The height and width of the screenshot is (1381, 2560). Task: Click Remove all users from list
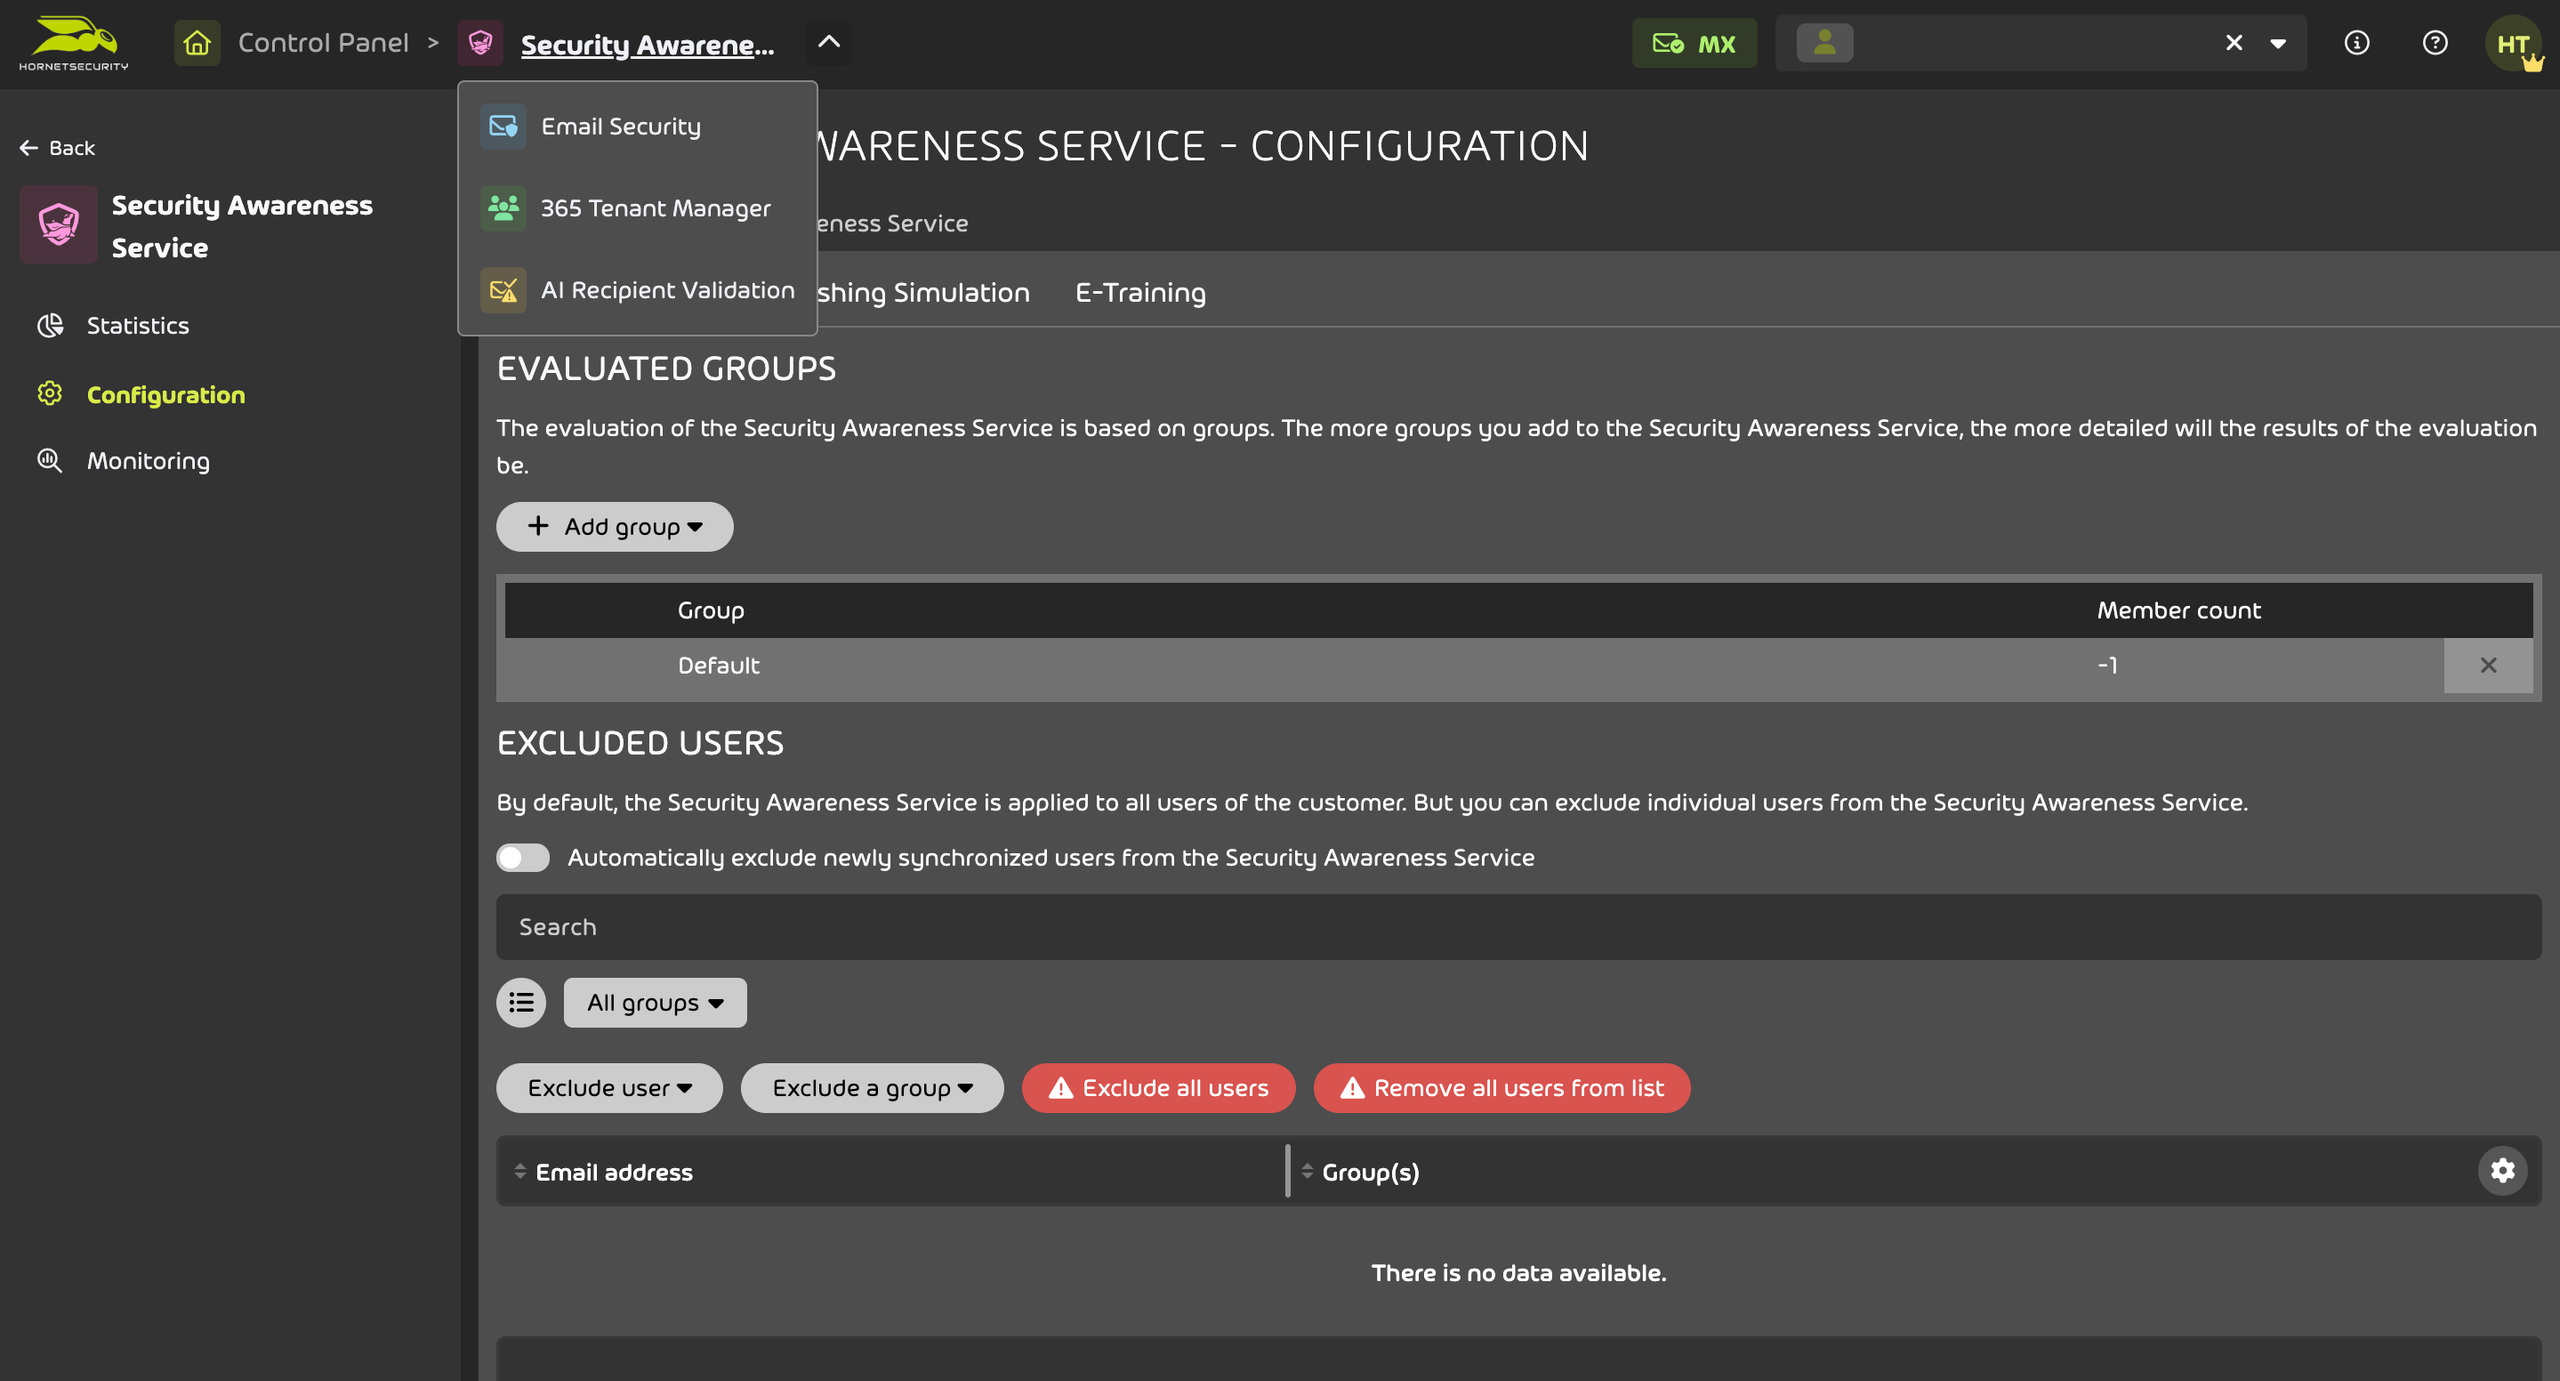(x=1501, y=1088)
